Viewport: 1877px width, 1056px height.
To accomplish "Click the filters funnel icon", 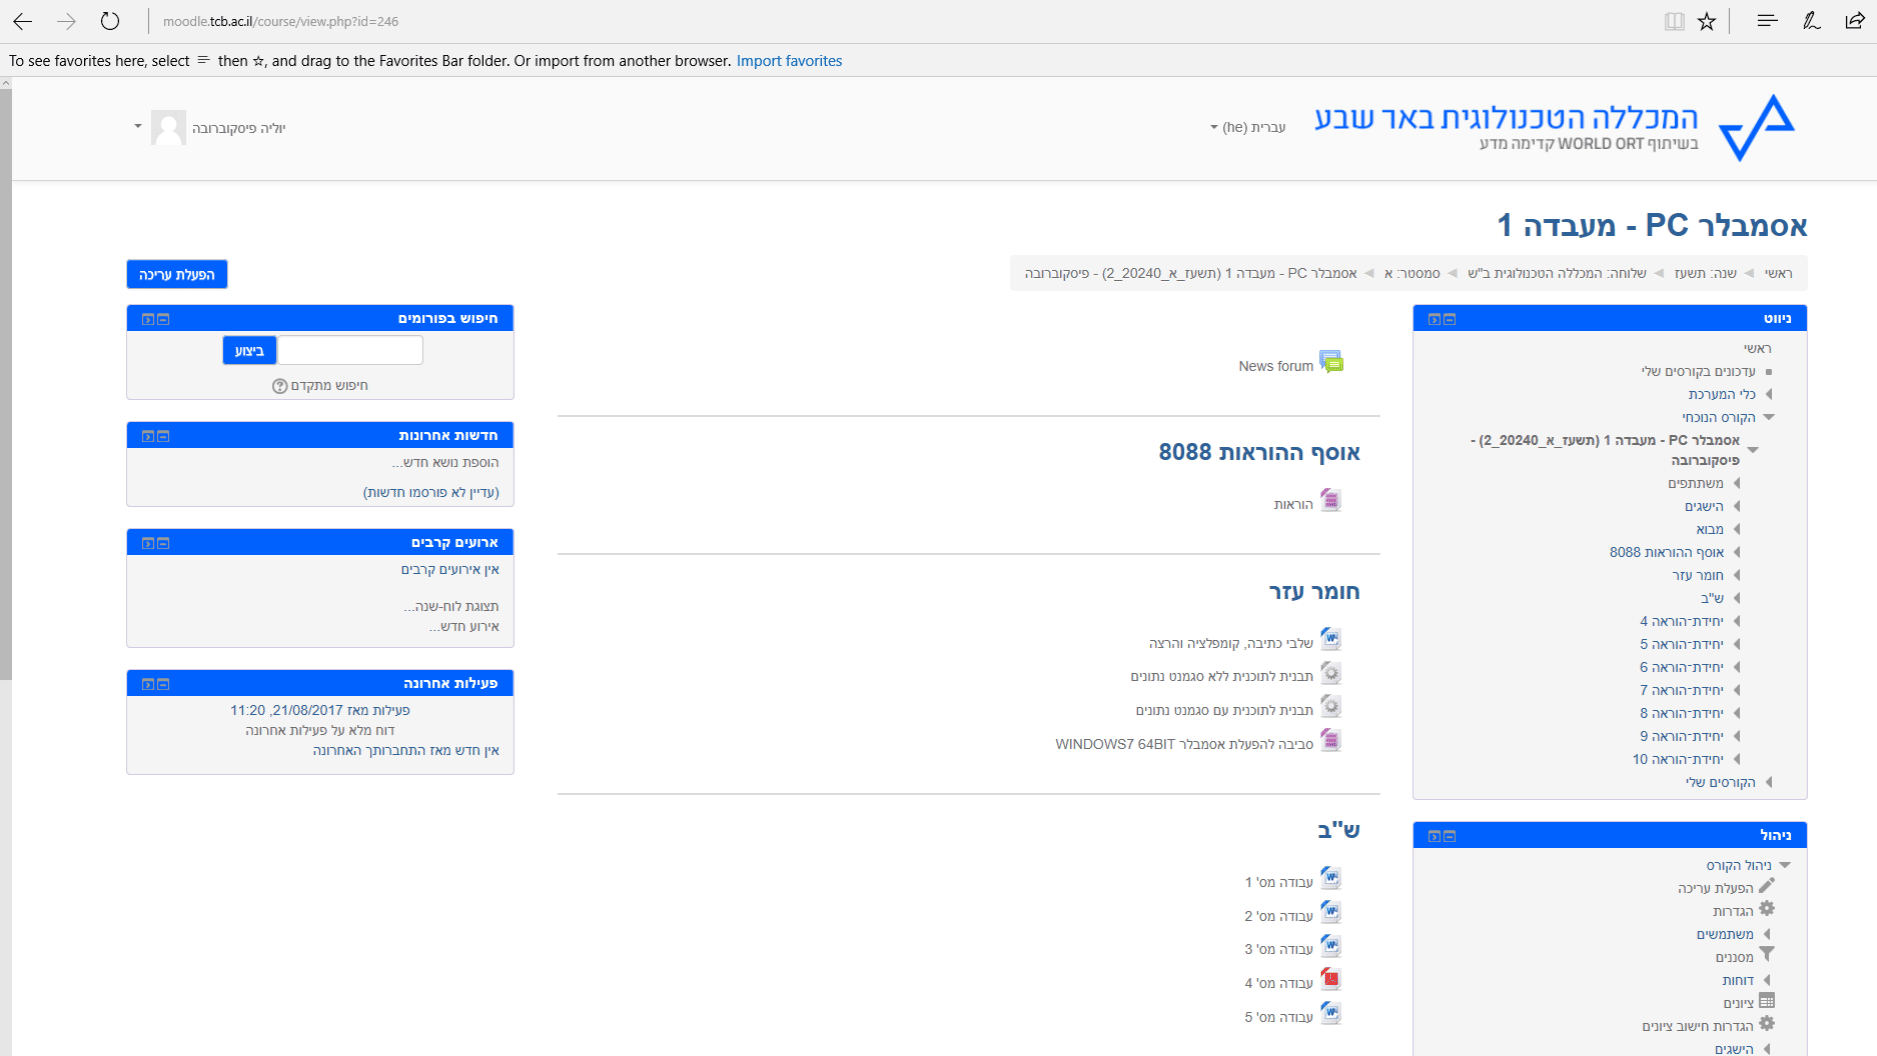I will click(1767, 955).
